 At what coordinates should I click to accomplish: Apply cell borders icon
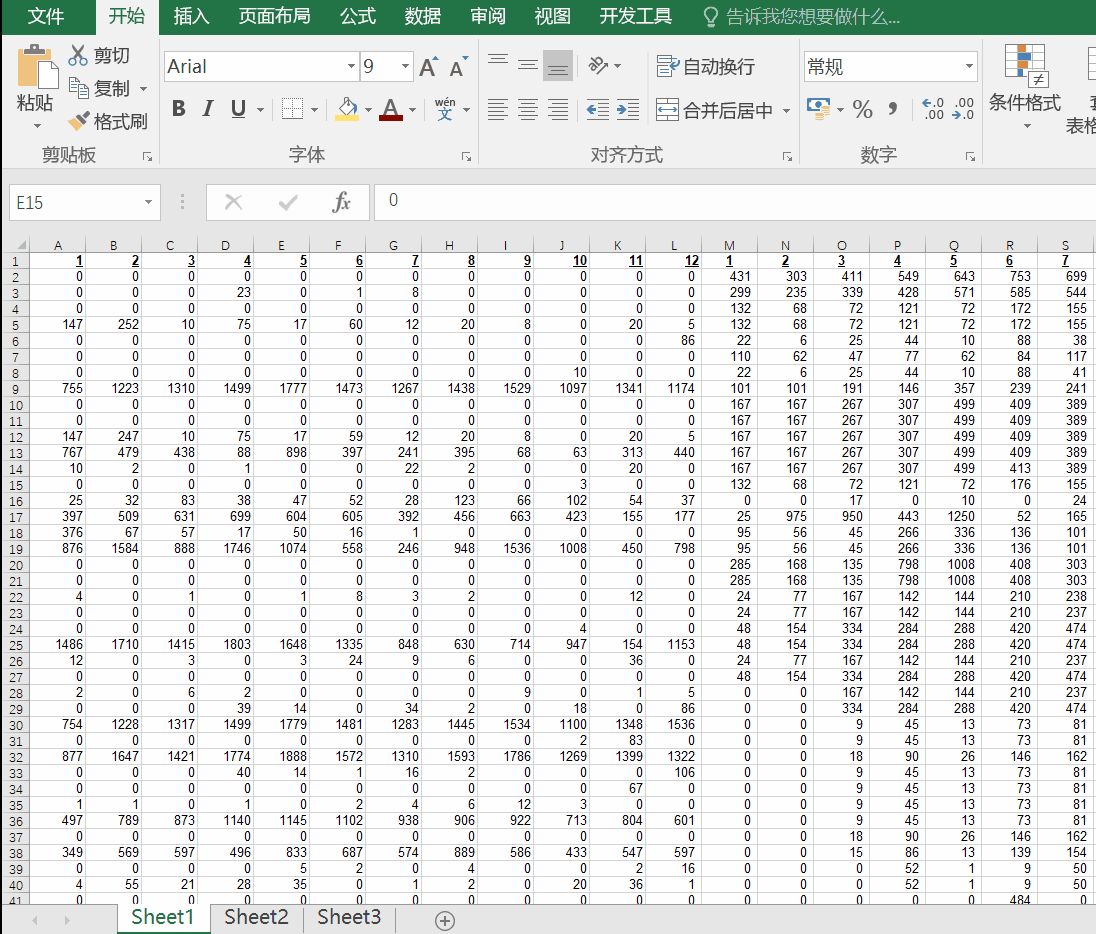click(292, 108)
